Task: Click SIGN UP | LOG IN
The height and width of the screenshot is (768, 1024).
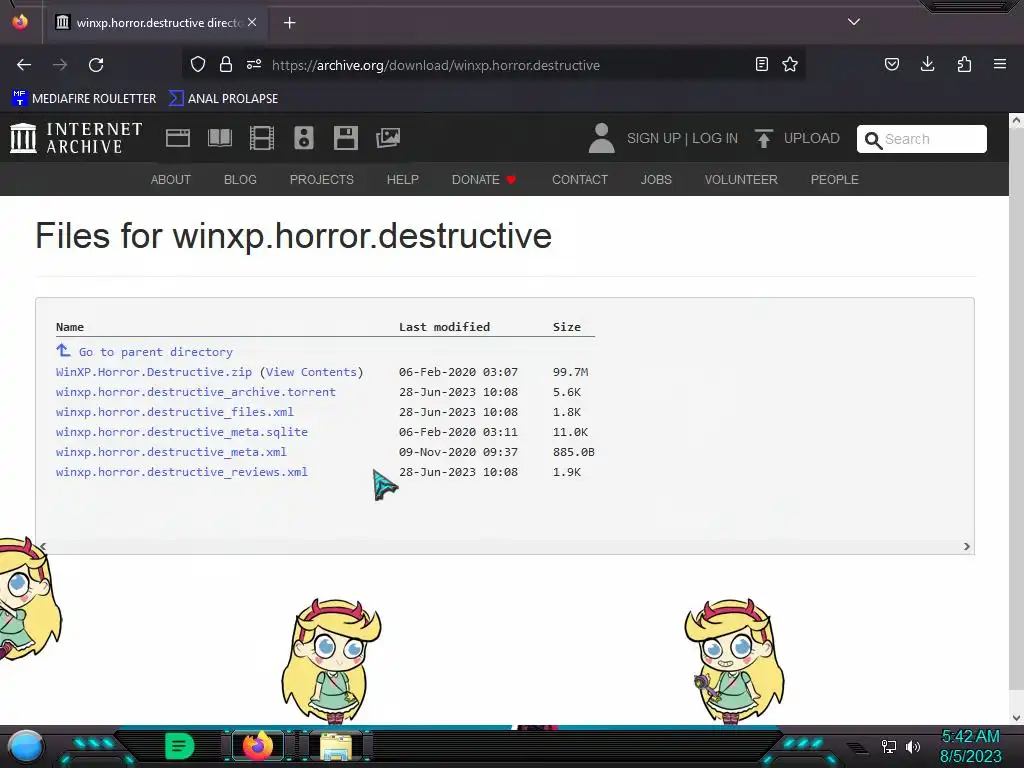Action: [682, 138]
